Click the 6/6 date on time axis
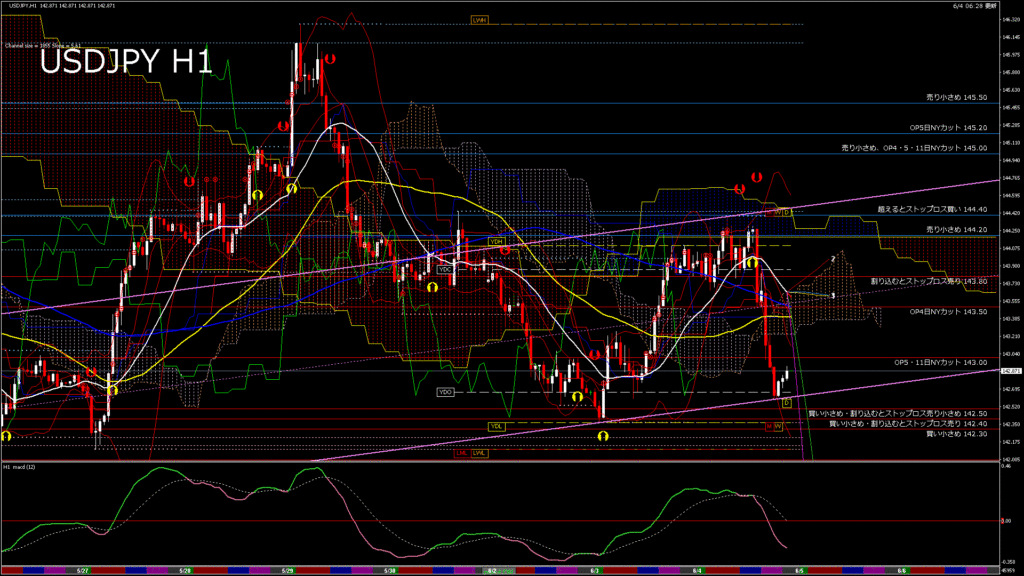 [x=902, y=571]
